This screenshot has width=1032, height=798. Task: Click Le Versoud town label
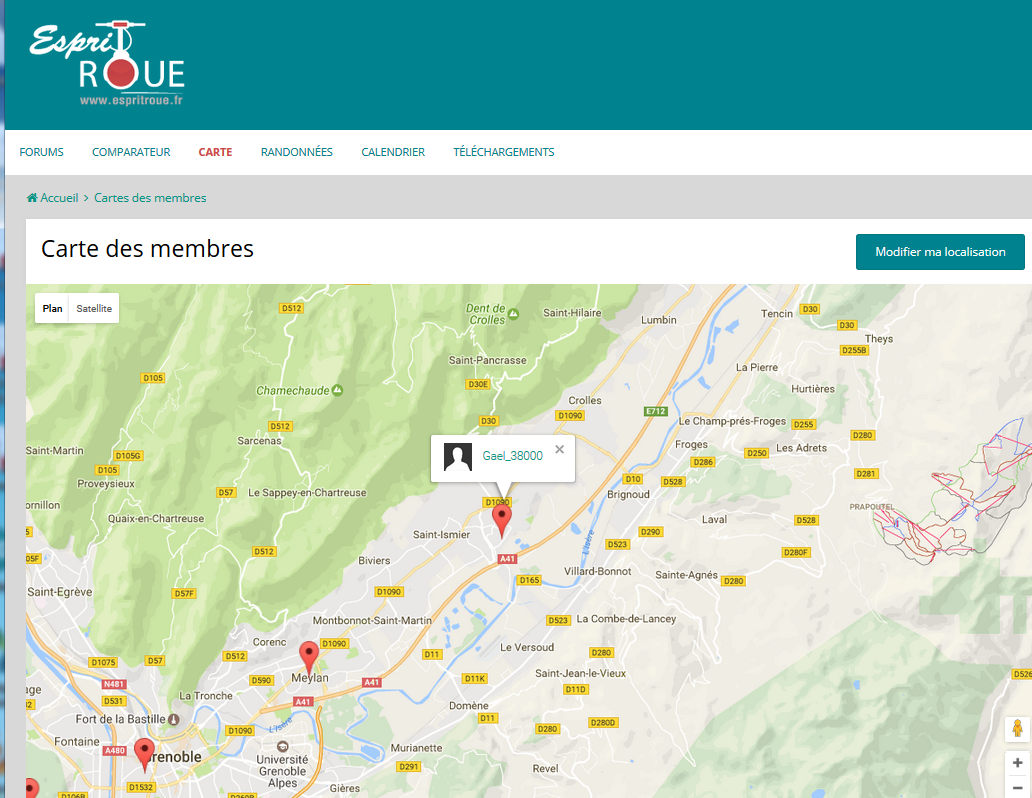[527, 647]
